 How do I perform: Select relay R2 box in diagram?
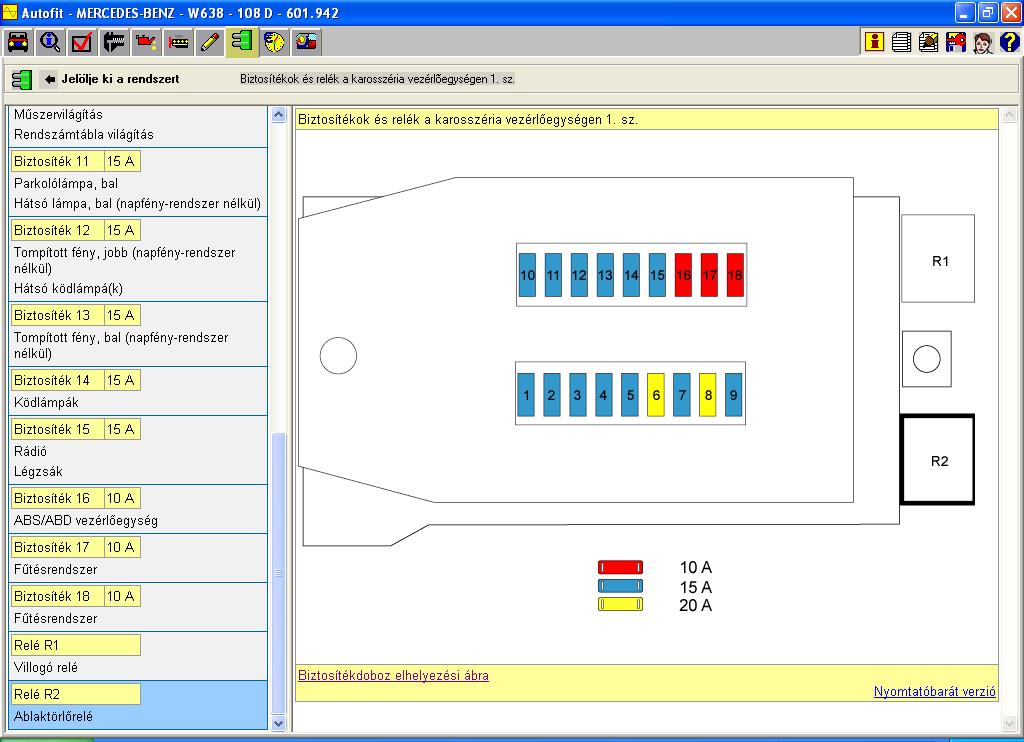[x=938, y=460]
